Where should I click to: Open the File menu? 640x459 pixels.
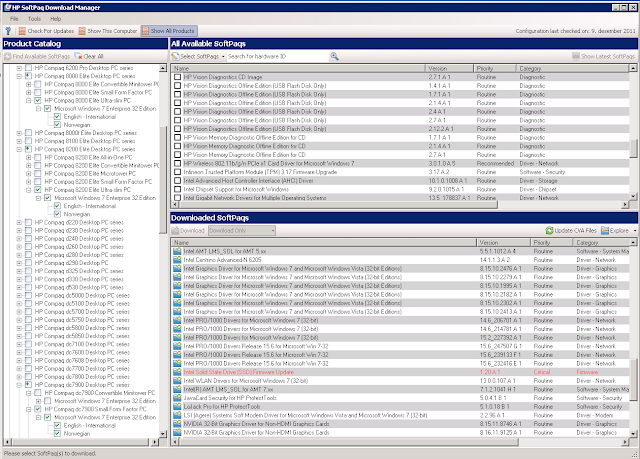click(14, 19)
